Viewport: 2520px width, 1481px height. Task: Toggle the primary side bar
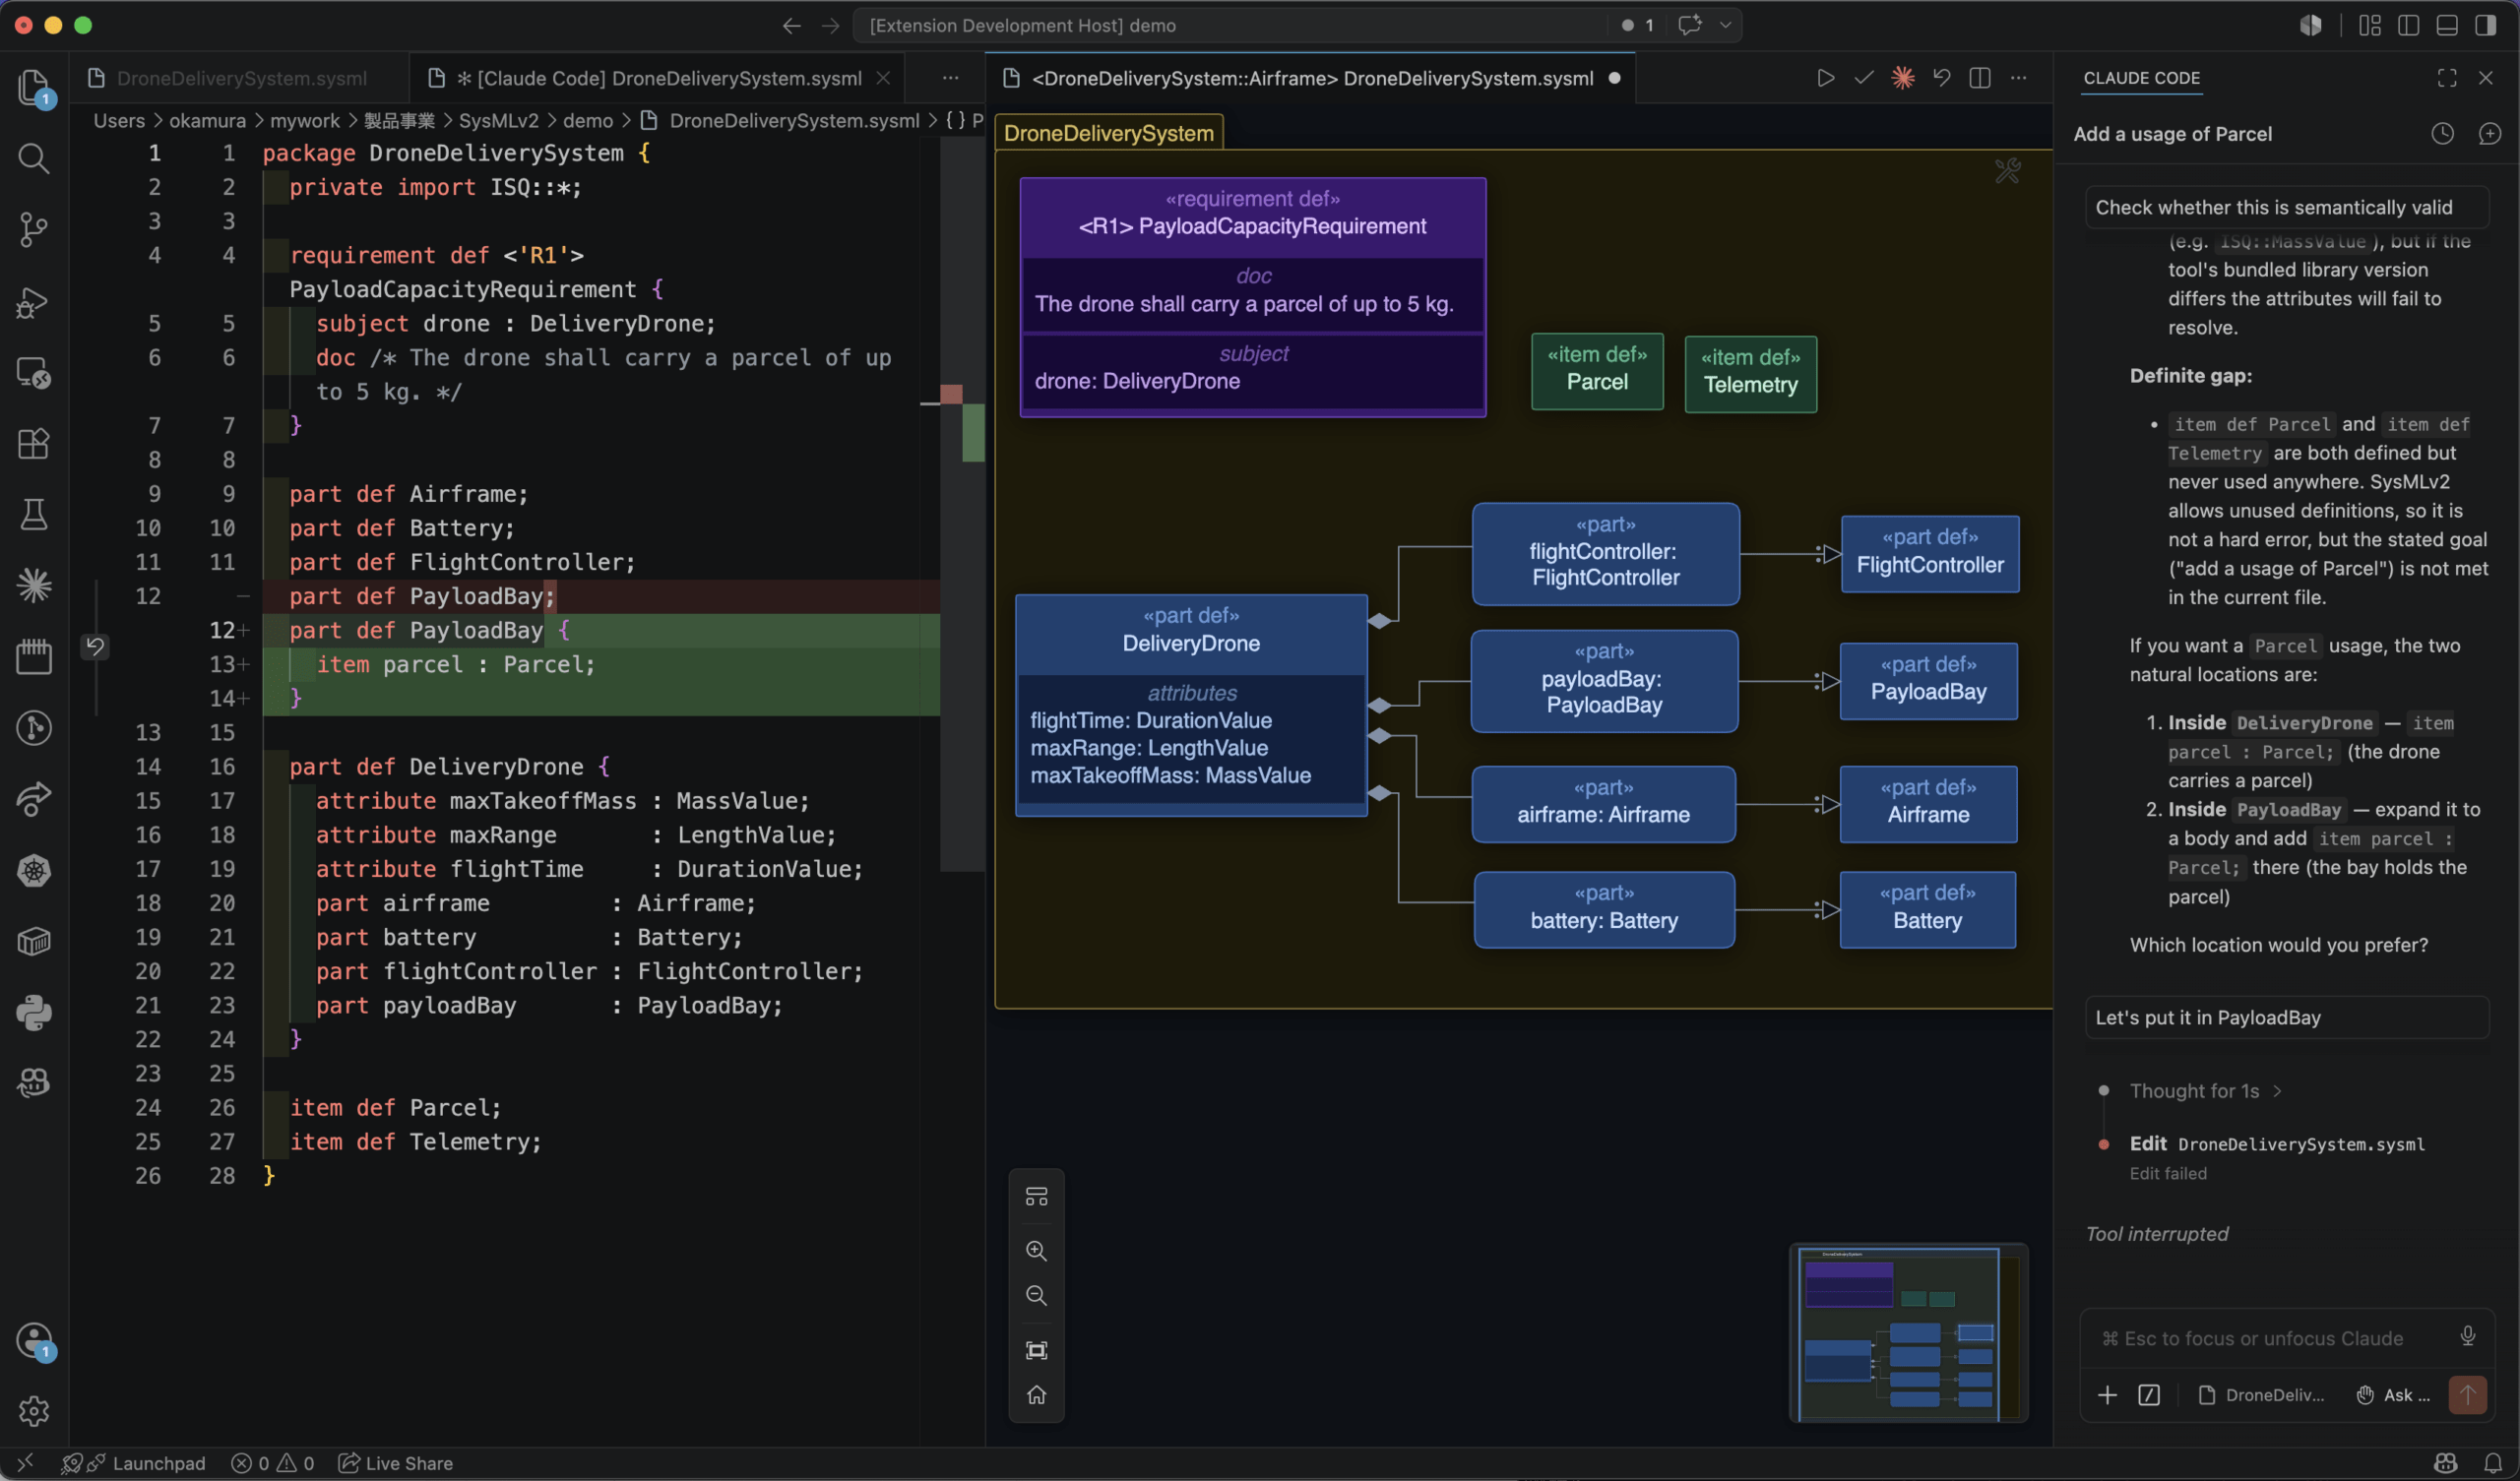point(2408,25)
